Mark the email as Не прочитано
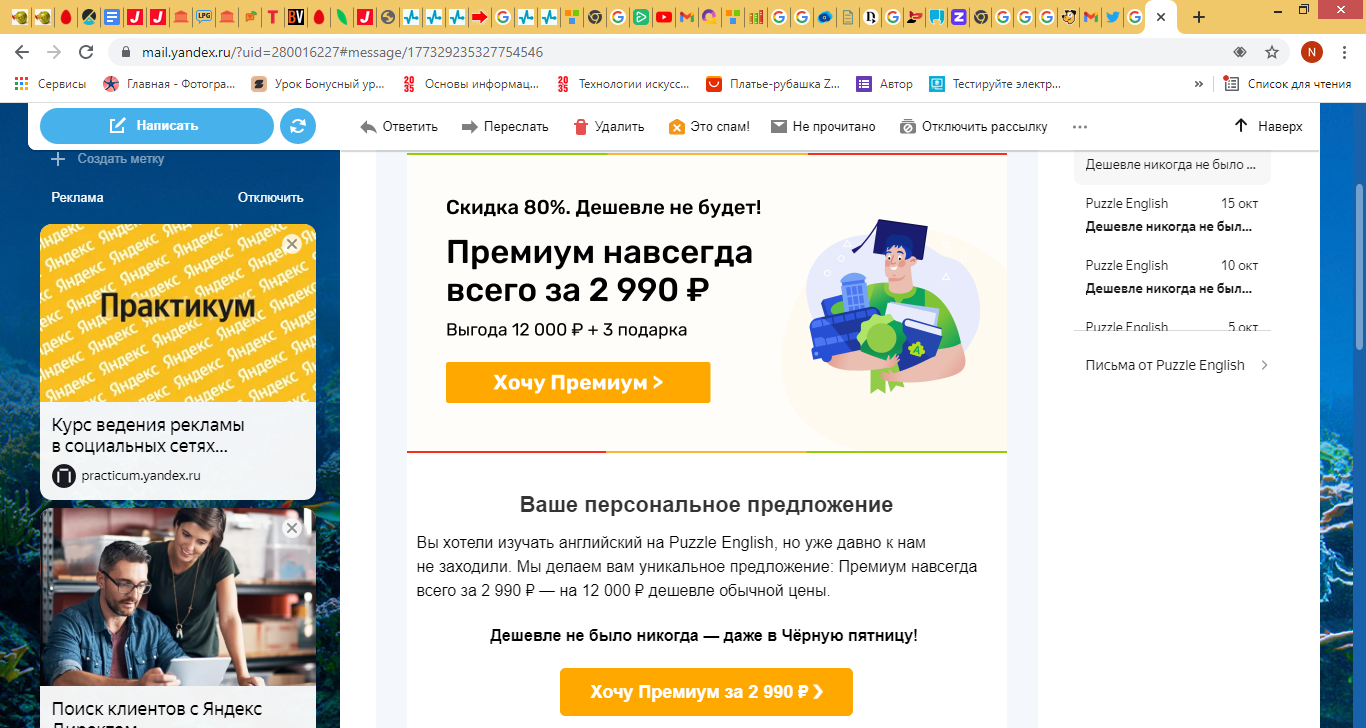 tap(823, 127)
